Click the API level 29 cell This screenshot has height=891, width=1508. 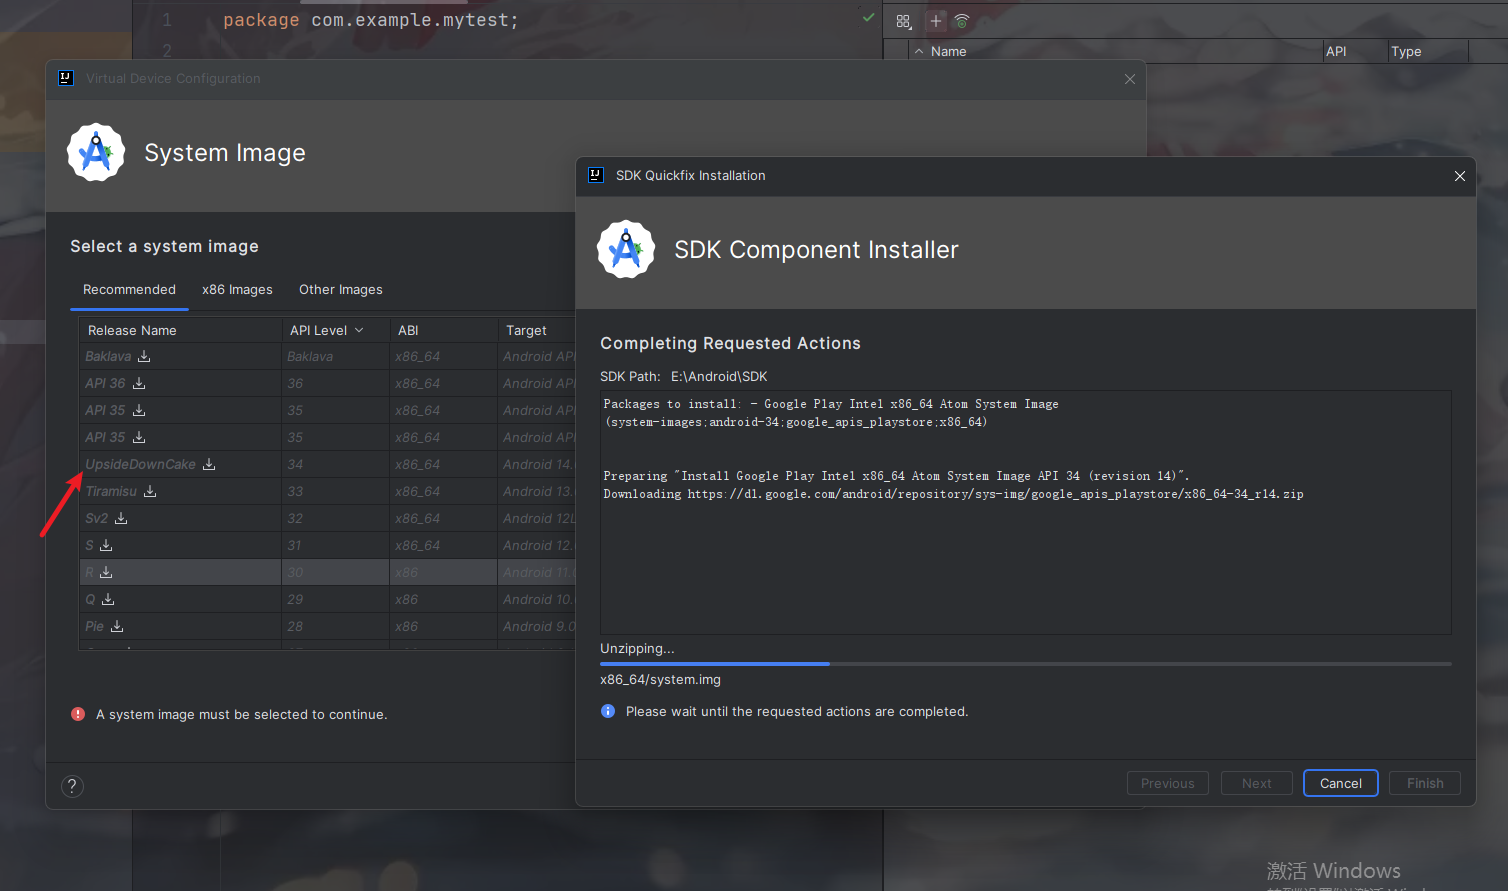[335, 599]
